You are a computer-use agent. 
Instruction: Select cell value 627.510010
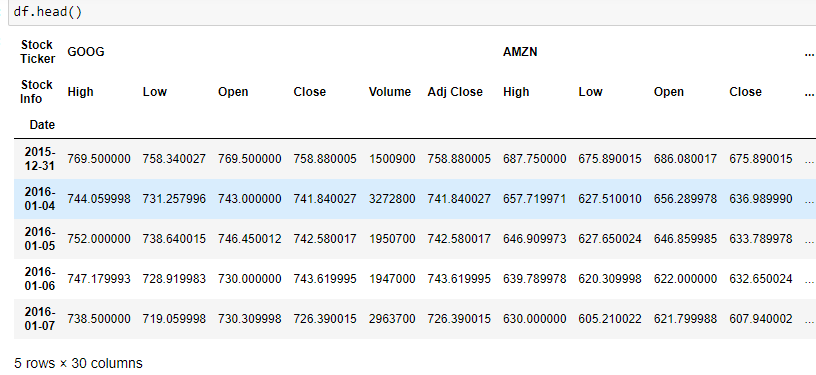pyautogui.click(x=610, y=199)
